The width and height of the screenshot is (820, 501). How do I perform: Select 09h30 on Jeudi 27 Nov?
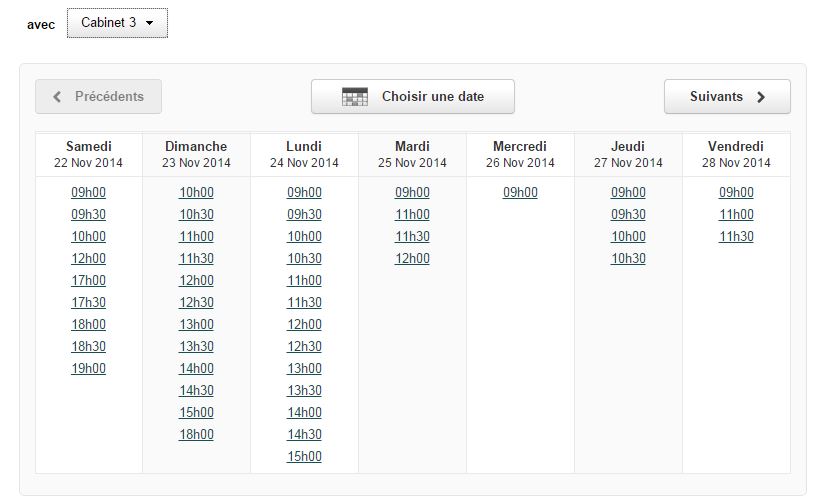click(629, 214)
